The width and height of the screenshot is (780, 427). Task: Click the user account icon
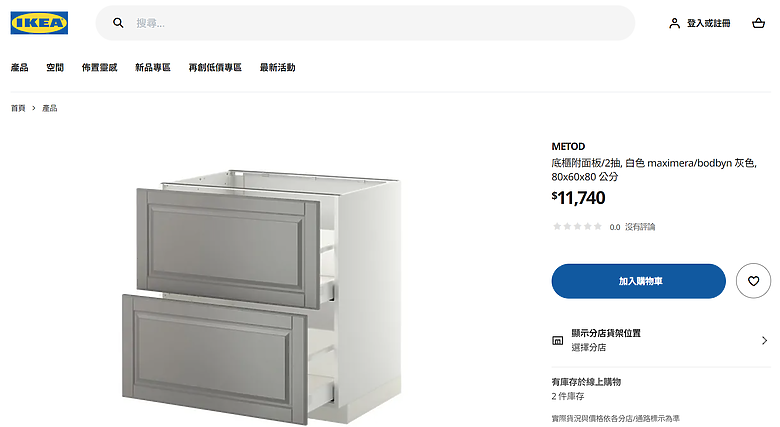(674, 23)
